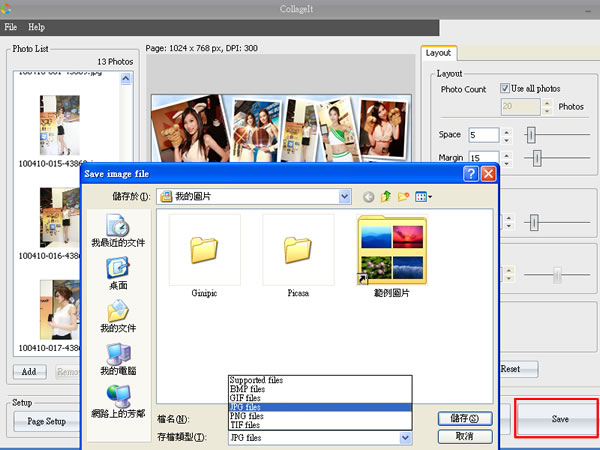Go to My Documents location
Viewport: 600px width, 450px height.
[118, 316]
